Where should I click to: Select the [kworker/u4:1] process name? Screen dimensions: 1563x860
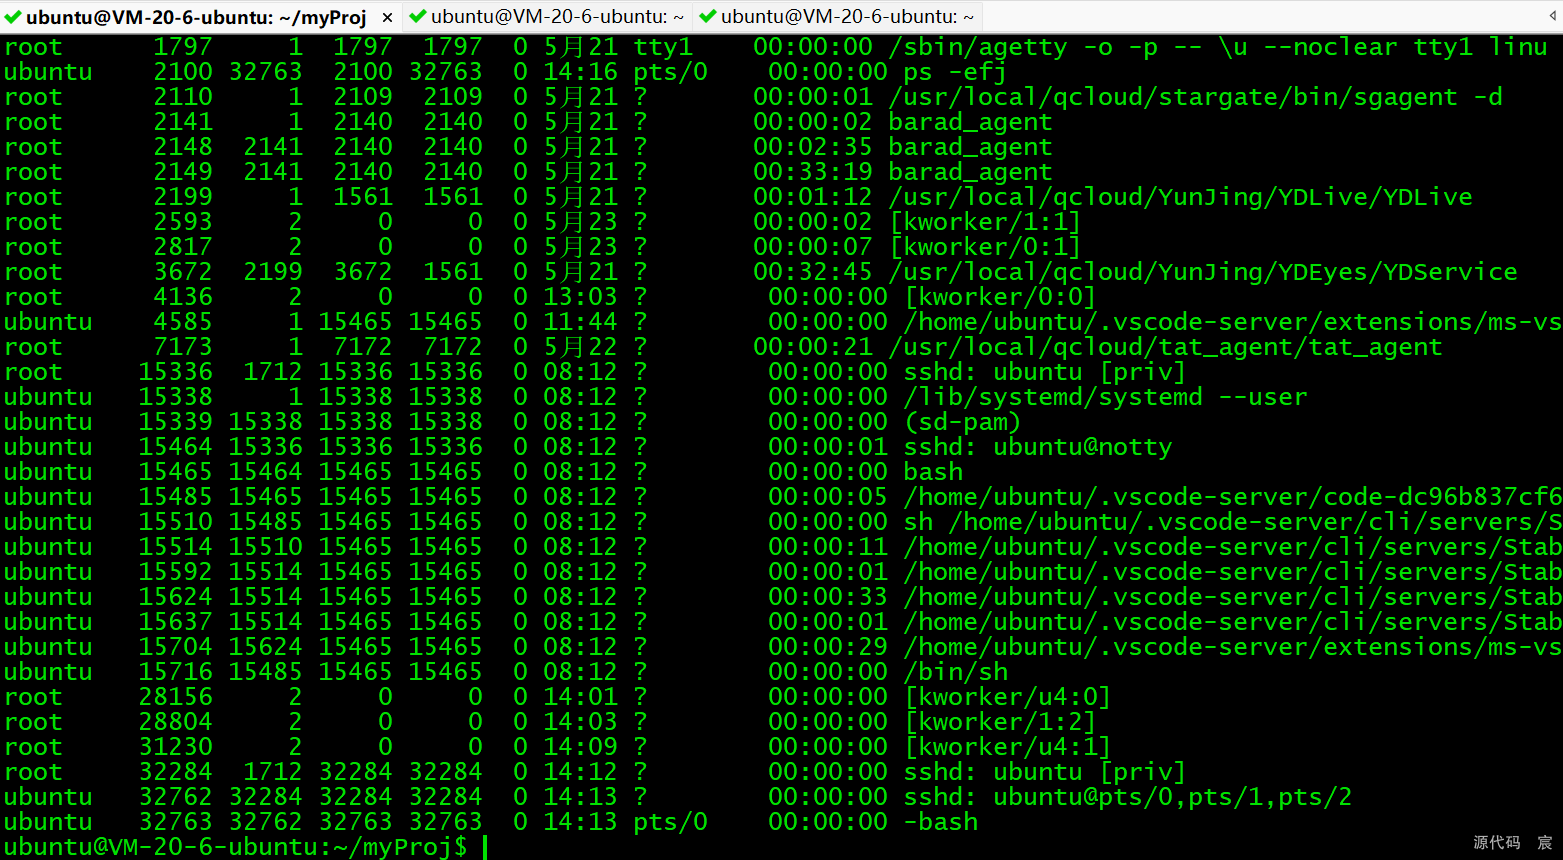point(1007,747)
